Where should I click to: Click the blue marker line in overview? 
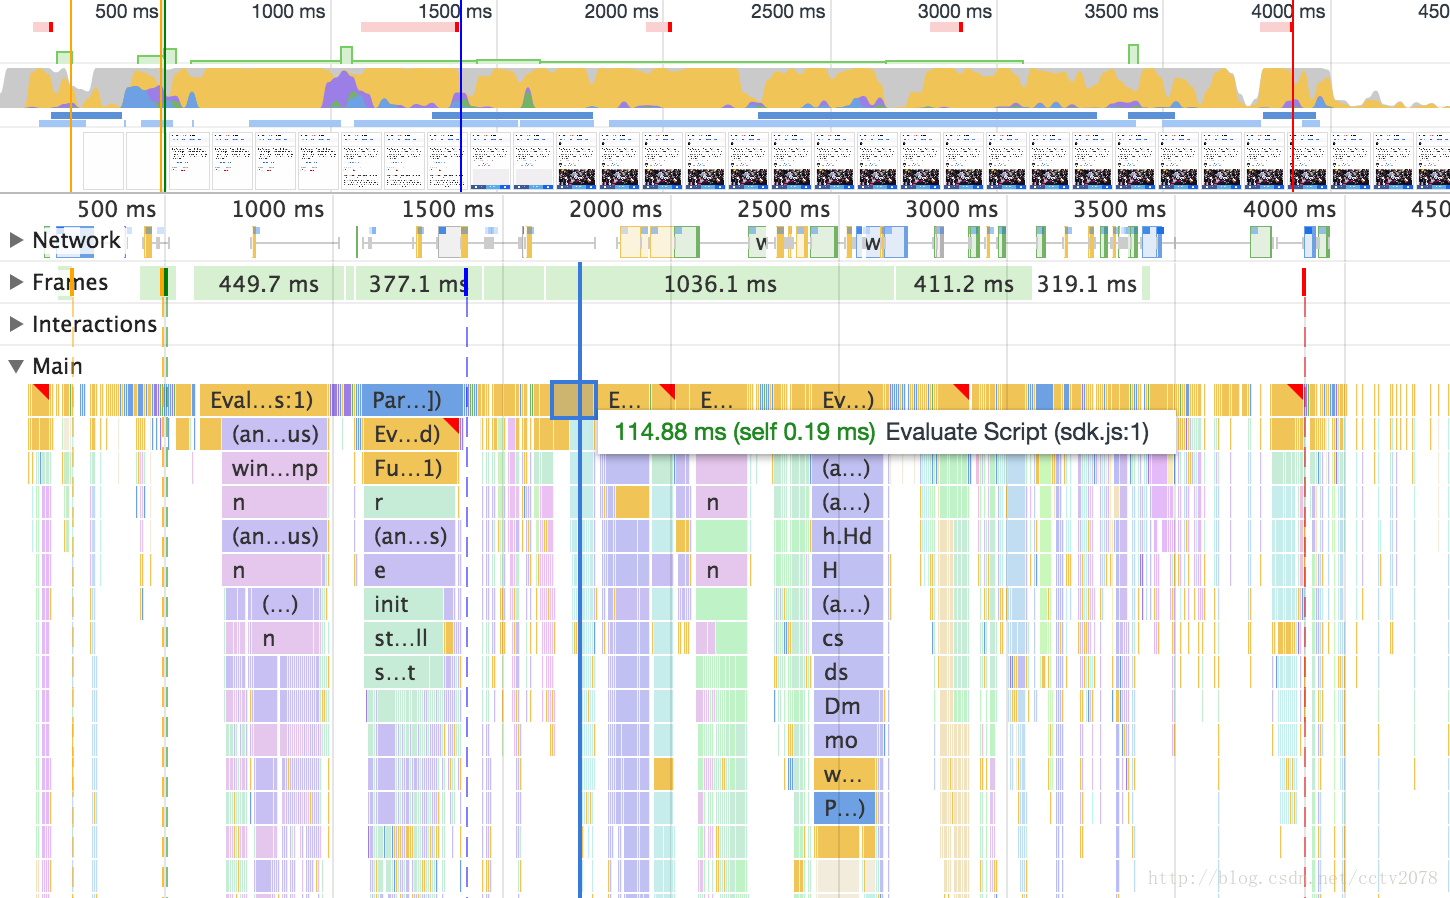461,96
